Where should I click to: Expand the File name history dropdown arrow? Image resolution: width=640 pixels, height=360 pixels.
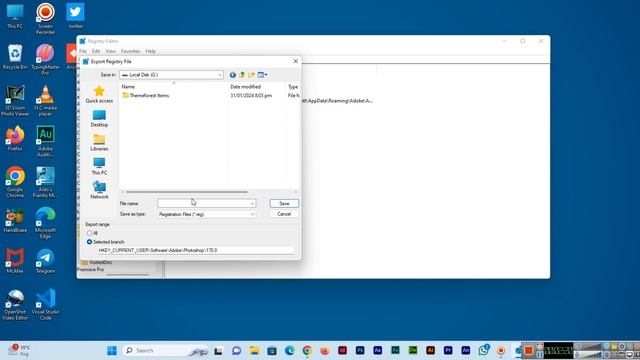(252, 203)
